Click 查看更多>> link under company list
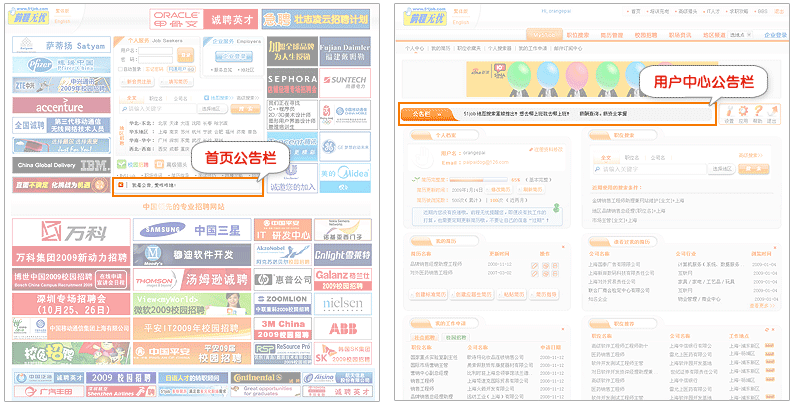800x411 pixels. 763,305
